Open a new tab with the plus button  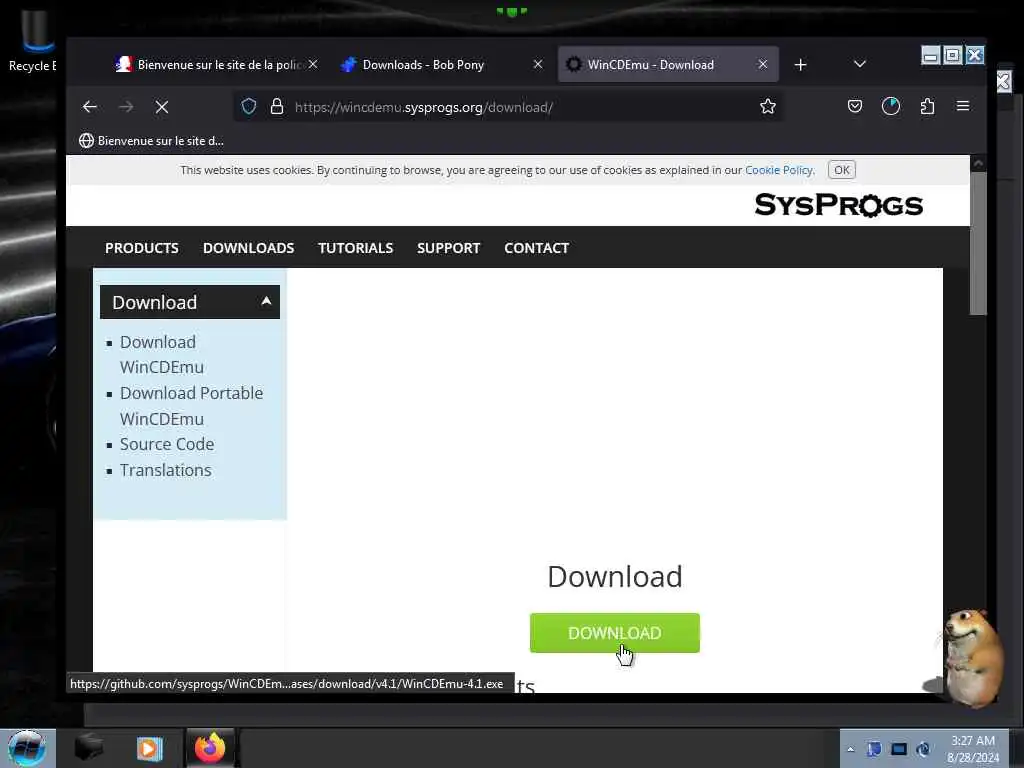[801, 65]
